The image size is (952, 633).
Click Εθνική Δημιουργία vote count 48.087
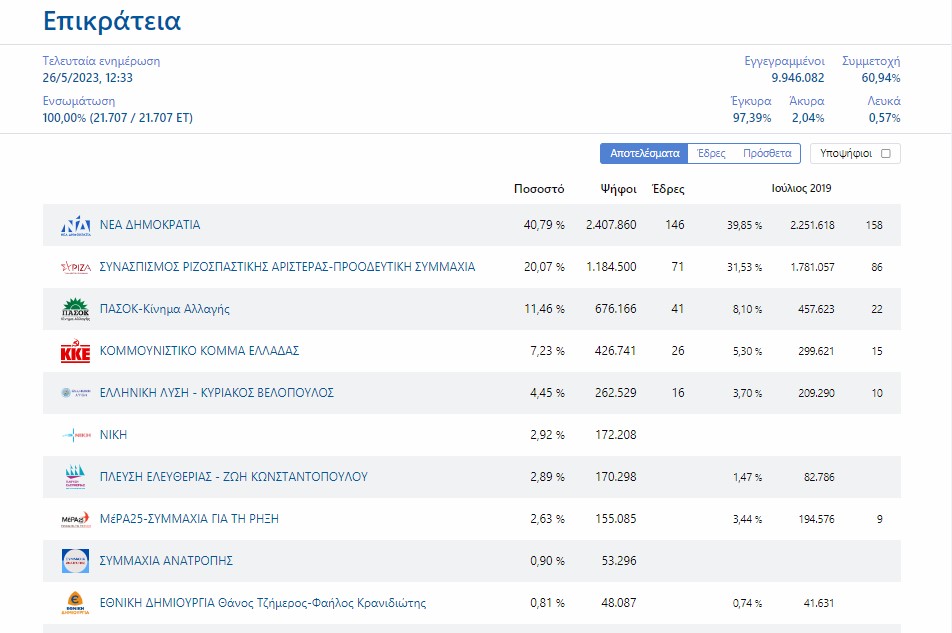point(619,603)
